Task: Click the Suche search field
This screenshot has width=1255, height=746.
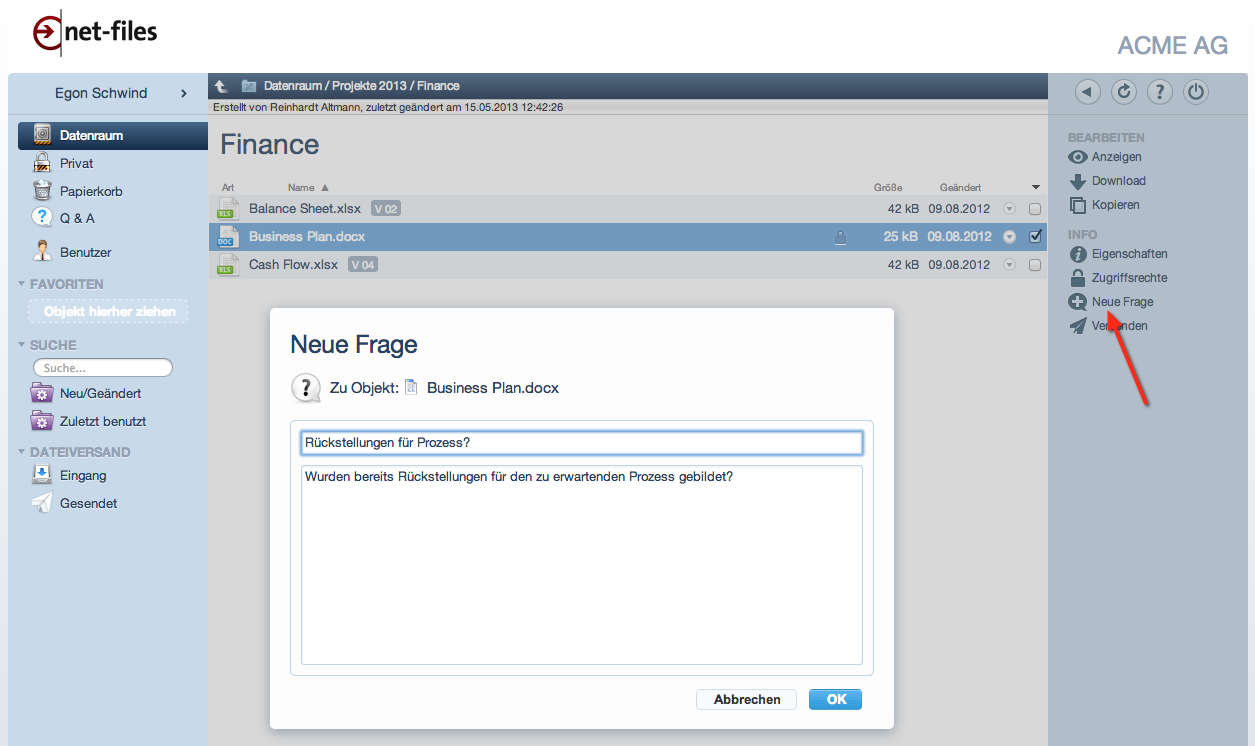Action: pos(103,368)
